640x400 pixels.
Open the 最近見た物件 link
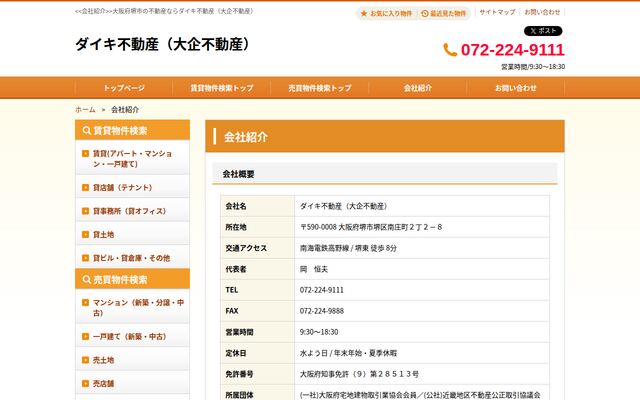[443, 13]
